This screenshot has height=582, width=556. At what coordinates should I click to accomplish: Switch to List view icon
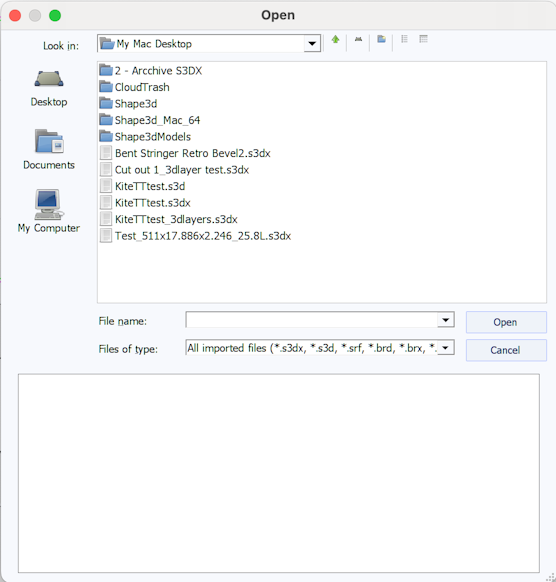404,39
